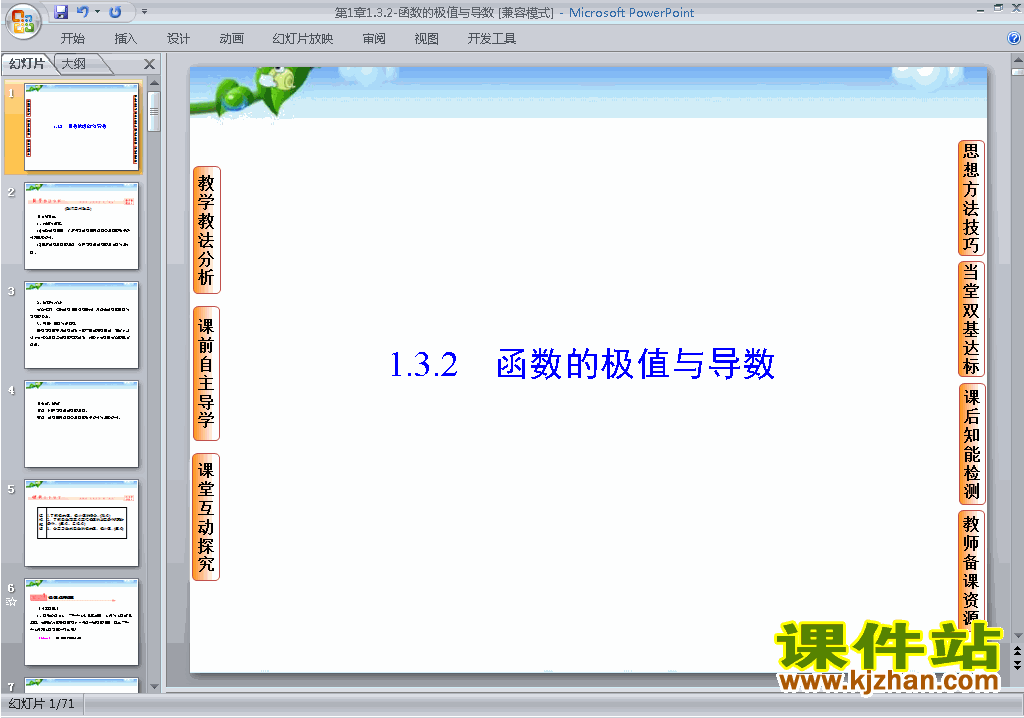Select slide 5 thumbnail
This screenshot has width=1024, height=718.
82,523
